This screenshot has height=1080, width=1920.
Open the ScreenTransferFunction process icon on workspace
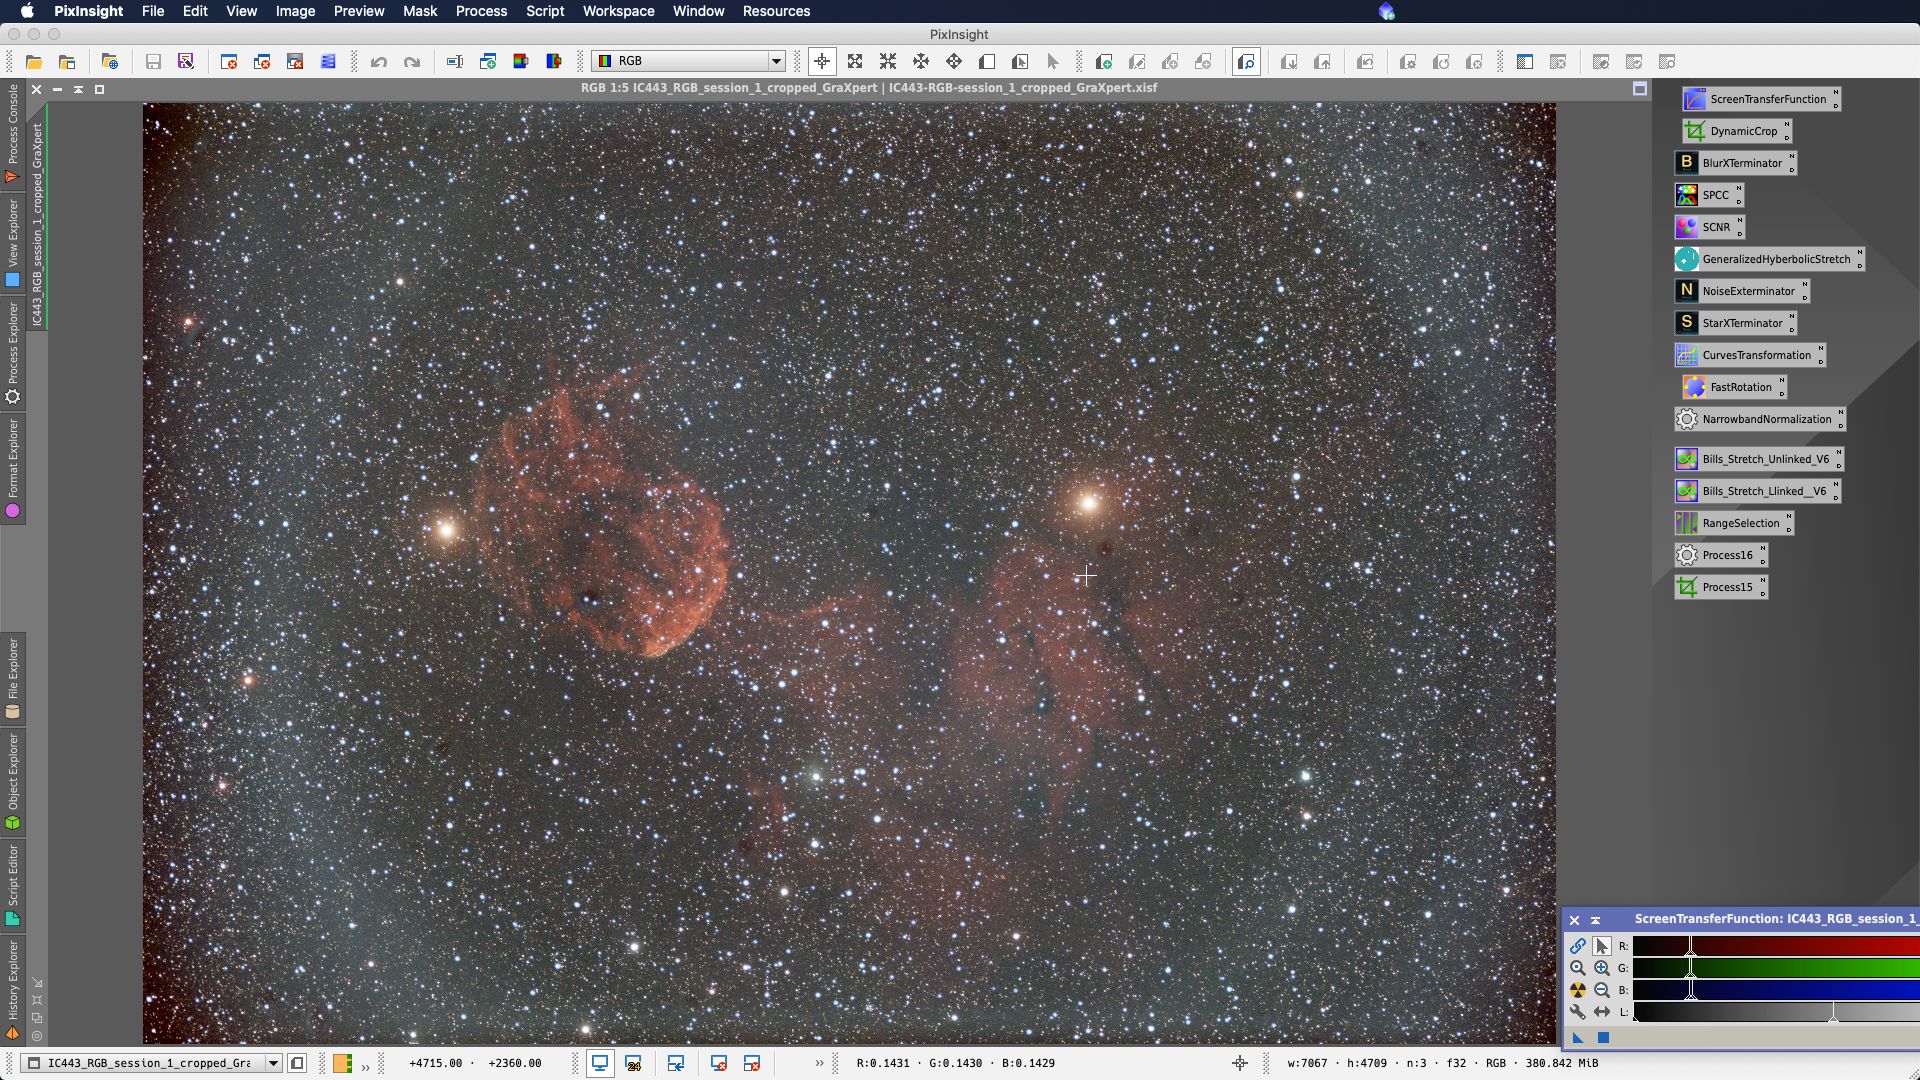click(x=1760, y=99)
